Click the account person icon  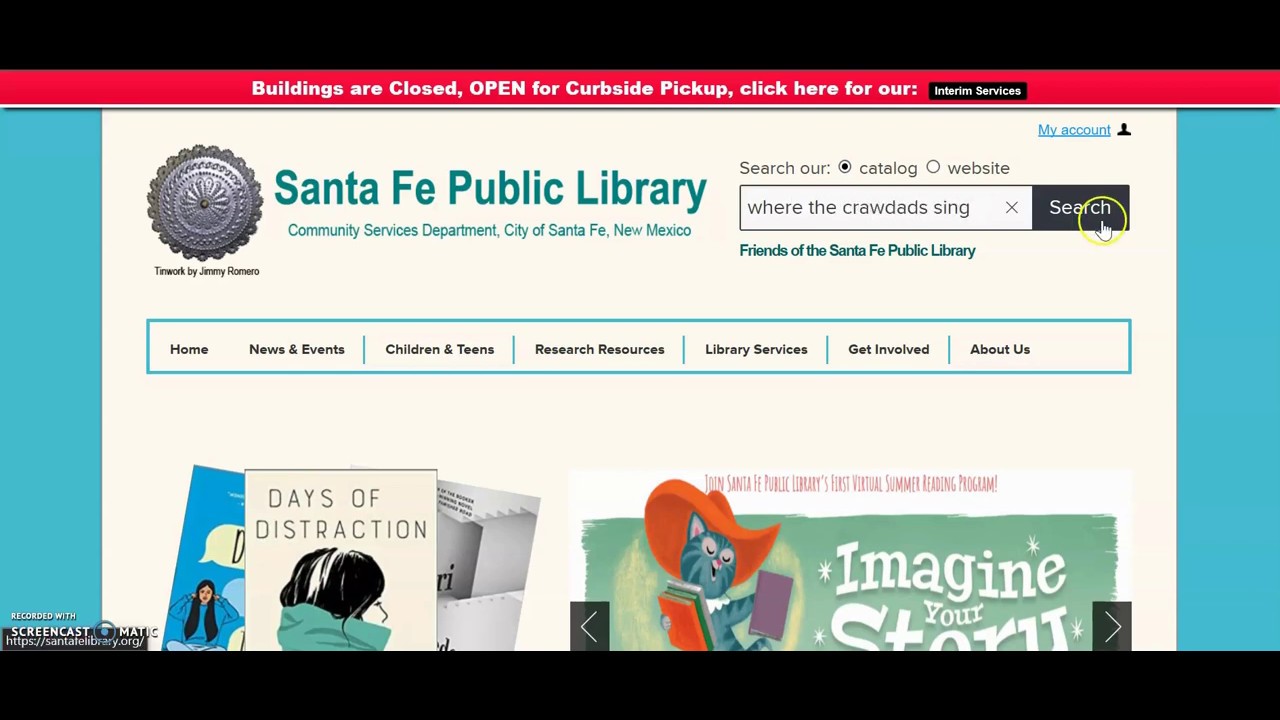(1124, 130)
